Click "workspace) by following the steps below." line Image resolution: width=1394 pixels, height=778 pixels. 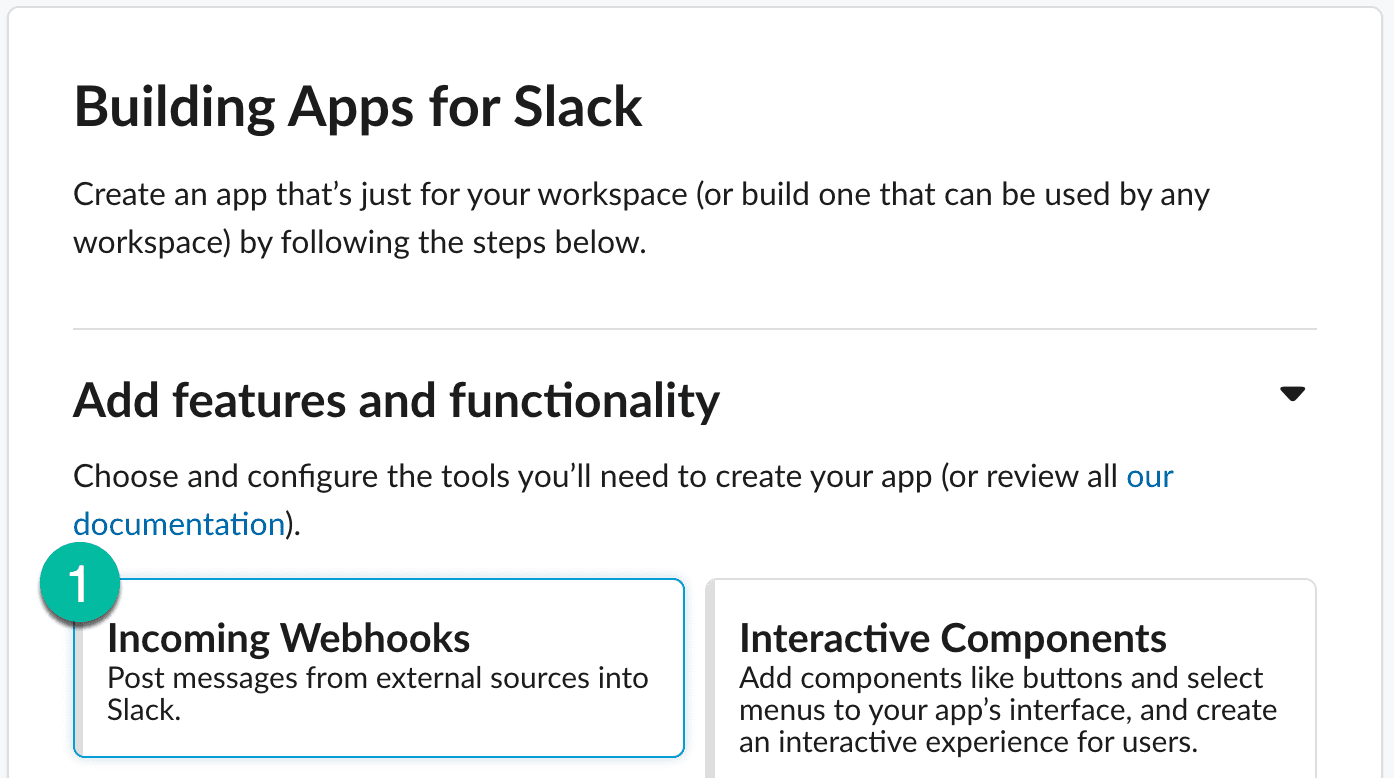(360, 243)
